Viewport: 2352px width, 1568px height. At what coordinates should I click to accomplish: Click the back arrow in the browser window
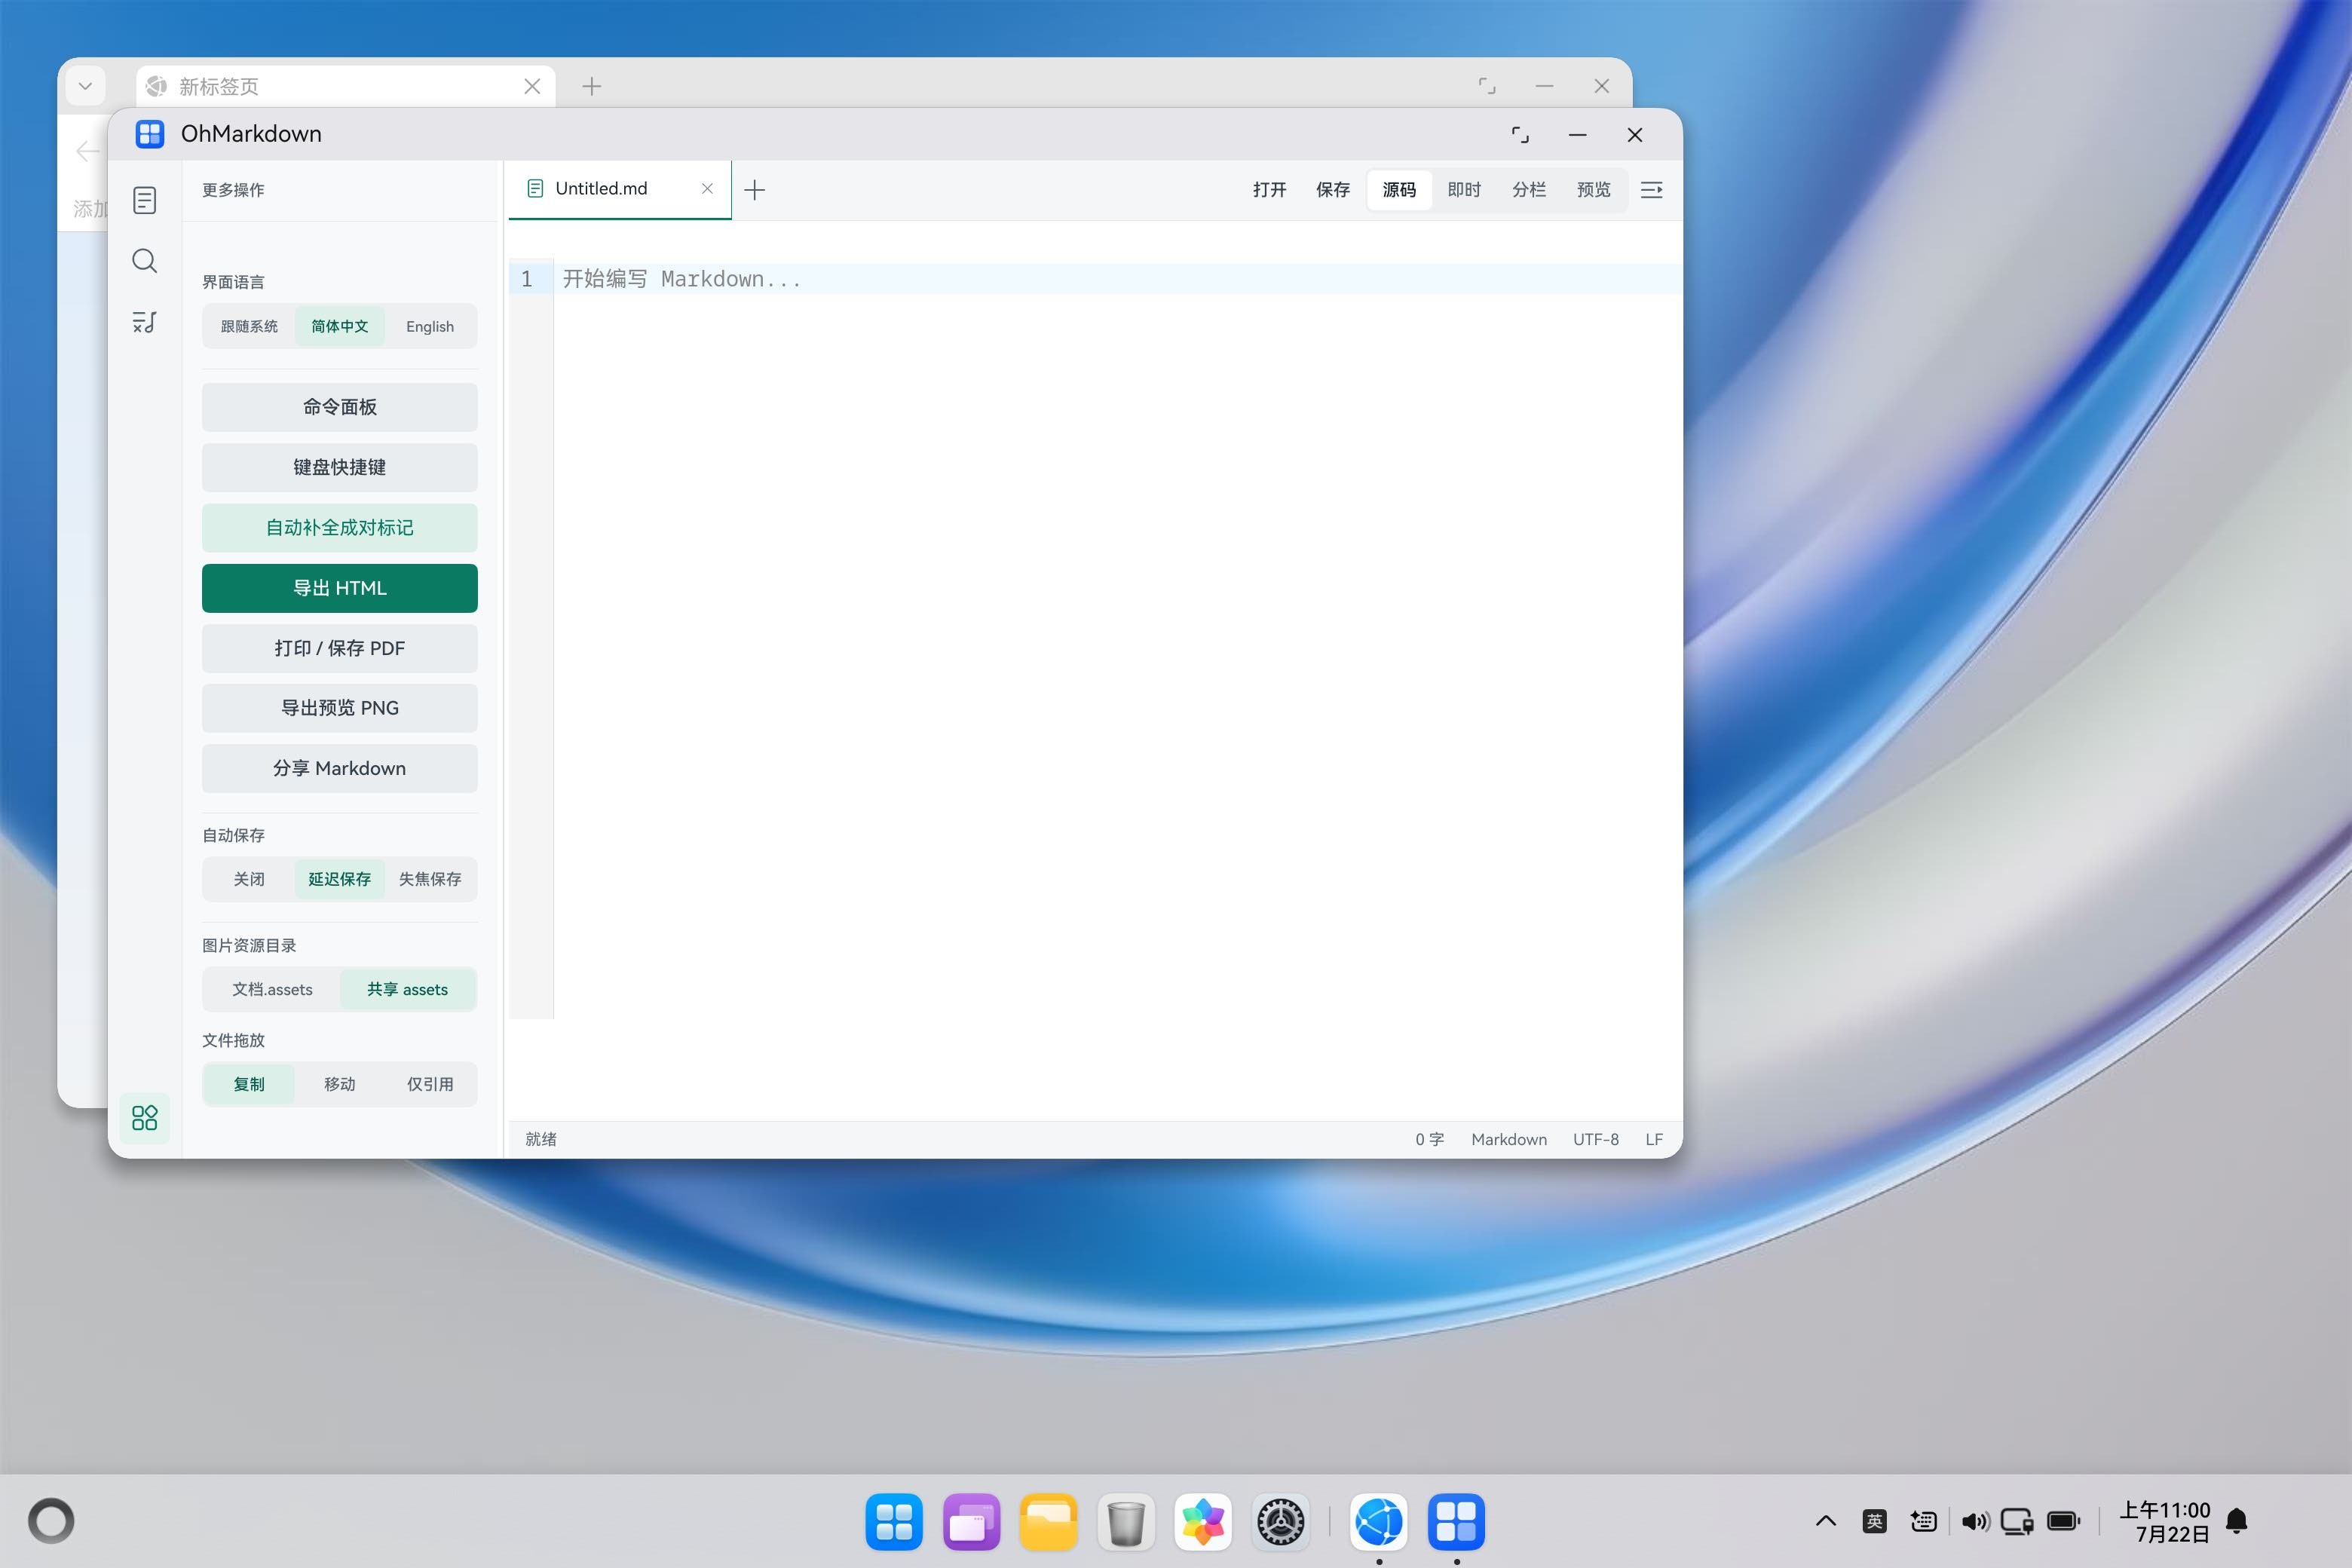[88, 151]
